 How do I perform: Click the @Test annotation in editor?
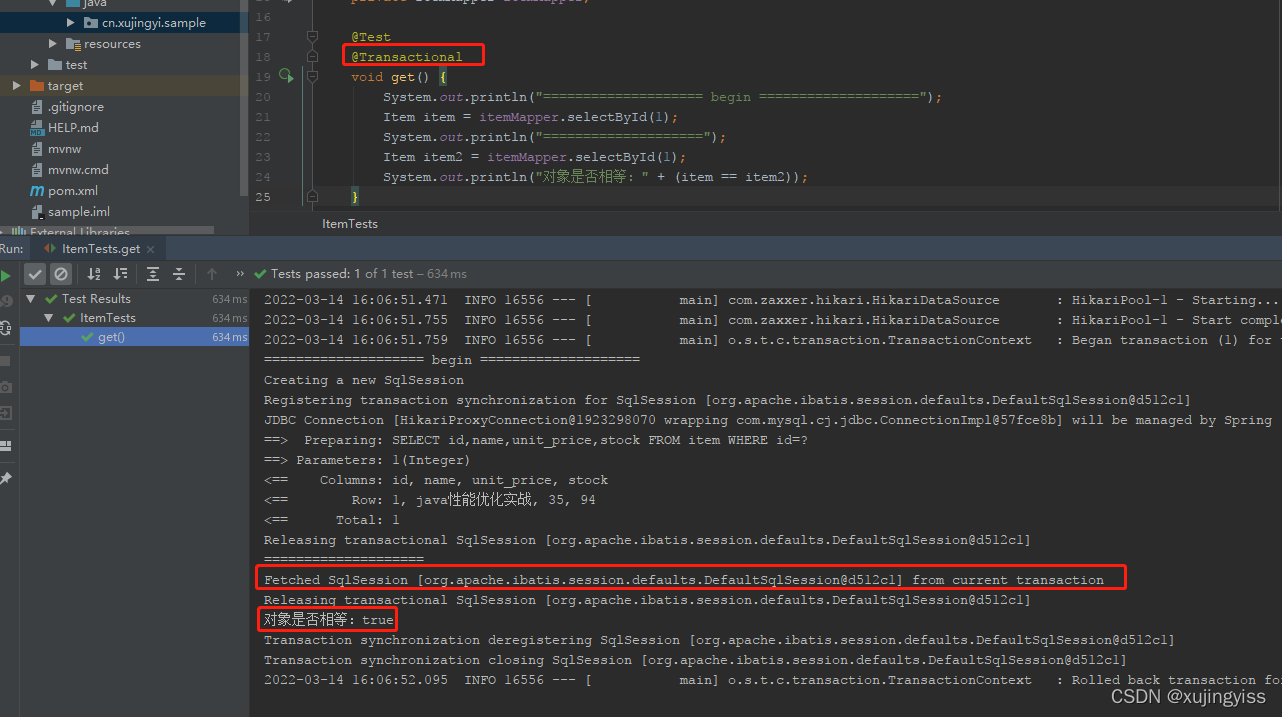371,37
